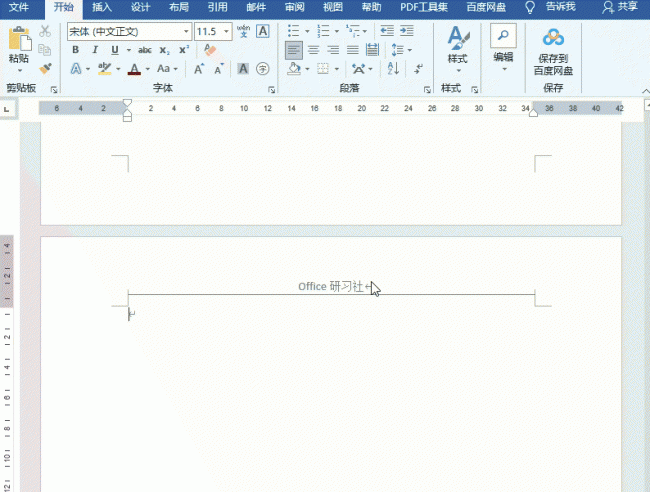Open the 文件 (File) tab

coord(19,7)
